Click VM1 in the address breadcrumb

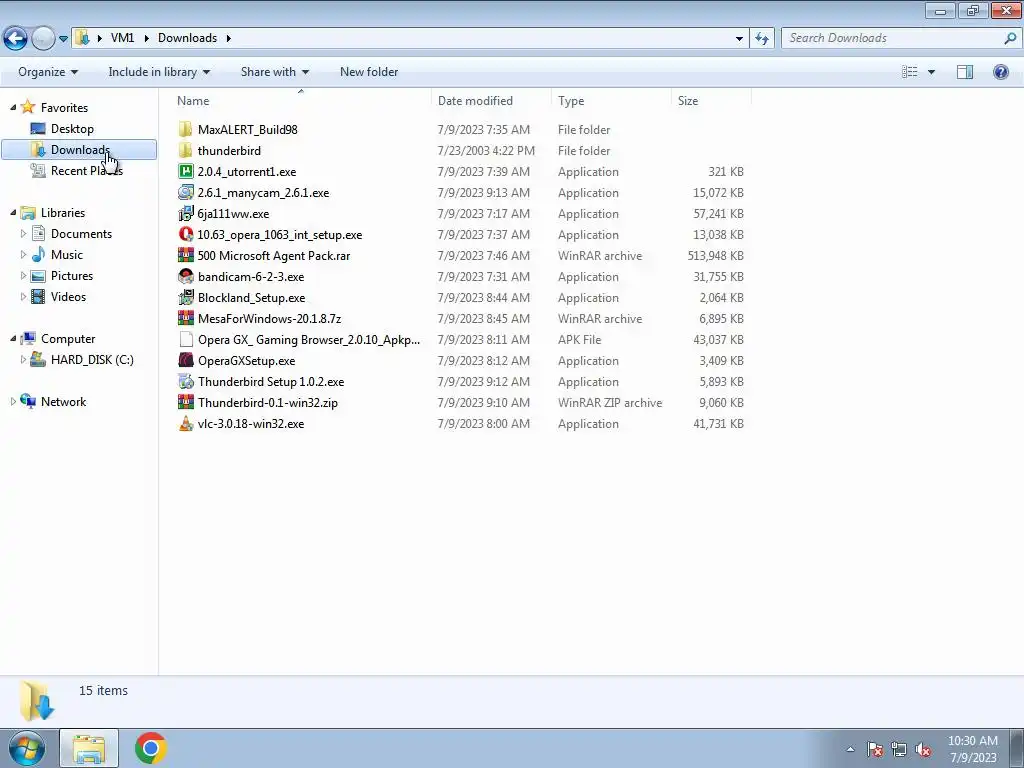pyautogui.click(x=122, y=38)
